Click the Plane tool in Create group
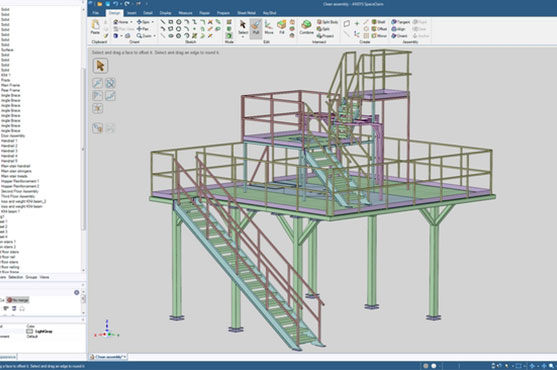This screenshot has height=370, width=557. (x=347, y=23)
